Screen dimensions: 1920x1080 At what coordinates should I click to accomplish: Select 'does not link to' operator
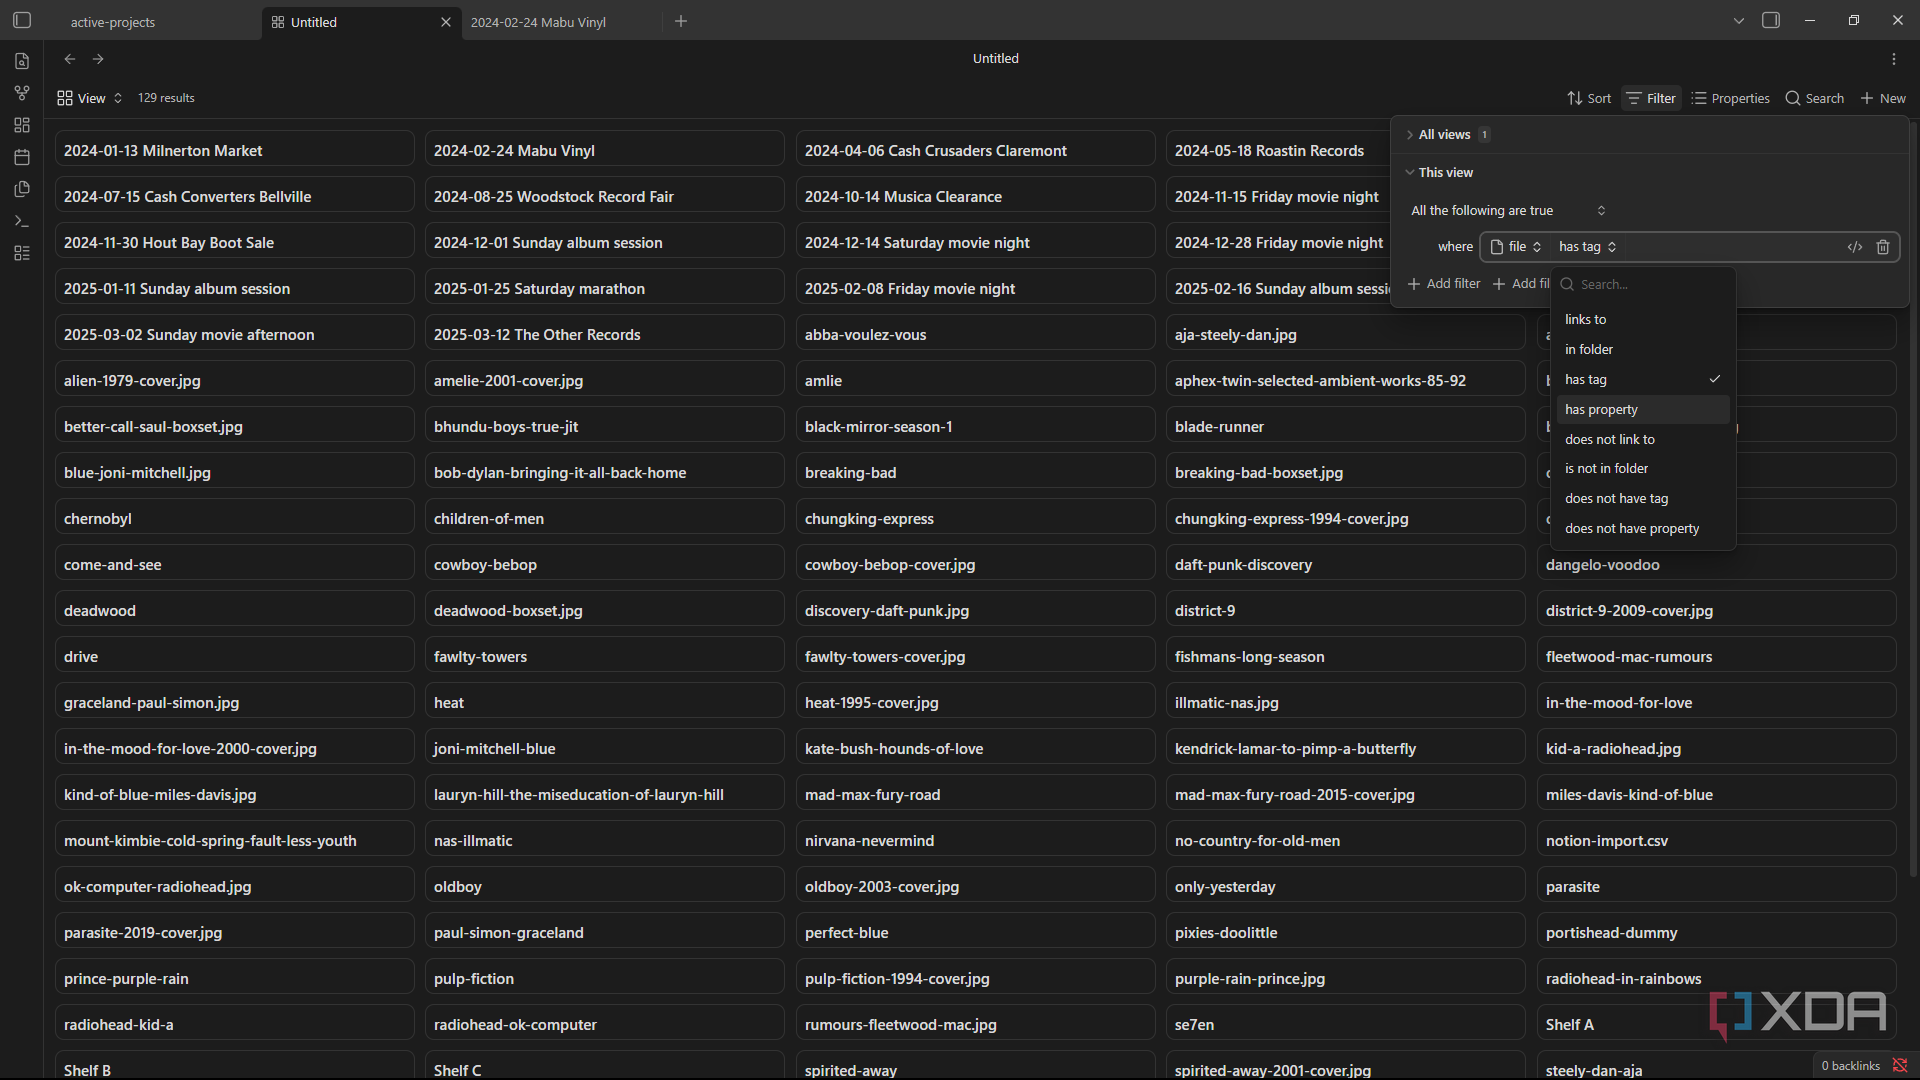pyautogui.click(x=1643, y=440)
